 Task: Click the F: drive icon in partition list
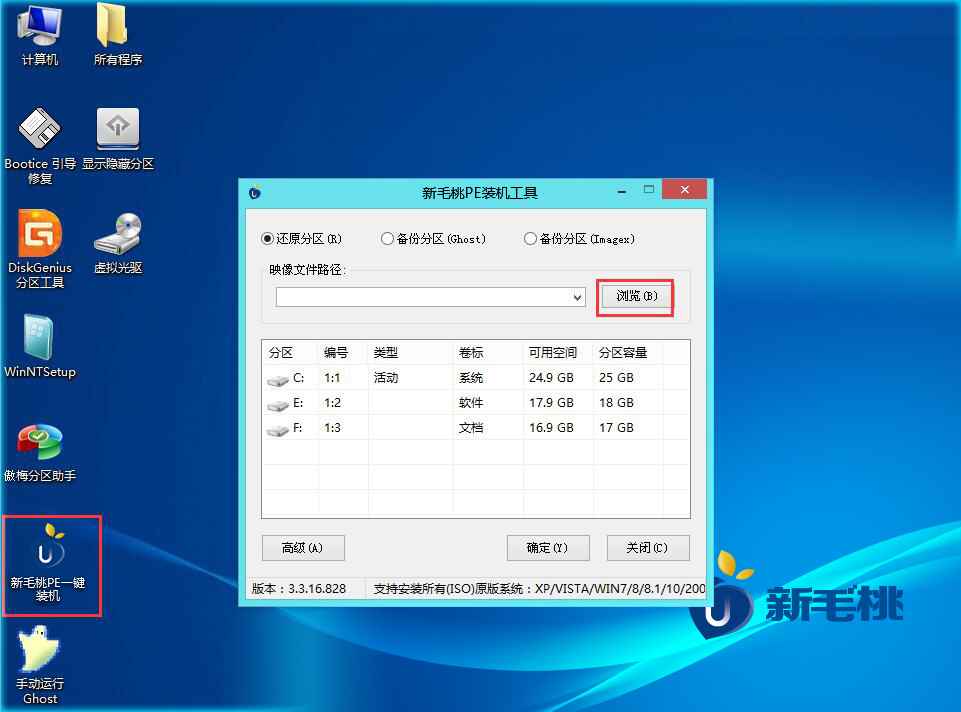[x=278, y=430]
